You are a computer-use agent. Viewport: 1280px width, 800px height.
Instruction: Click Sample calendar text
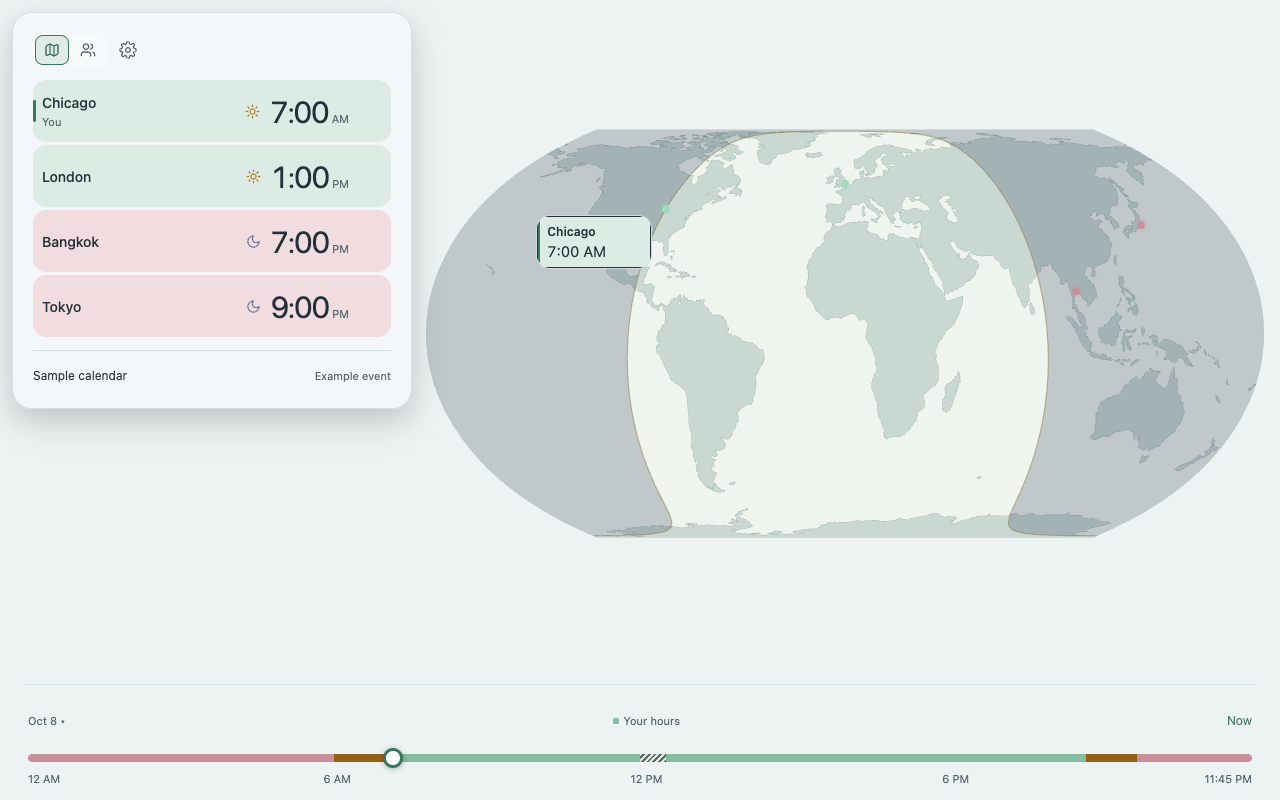click(x=80, y=376)
